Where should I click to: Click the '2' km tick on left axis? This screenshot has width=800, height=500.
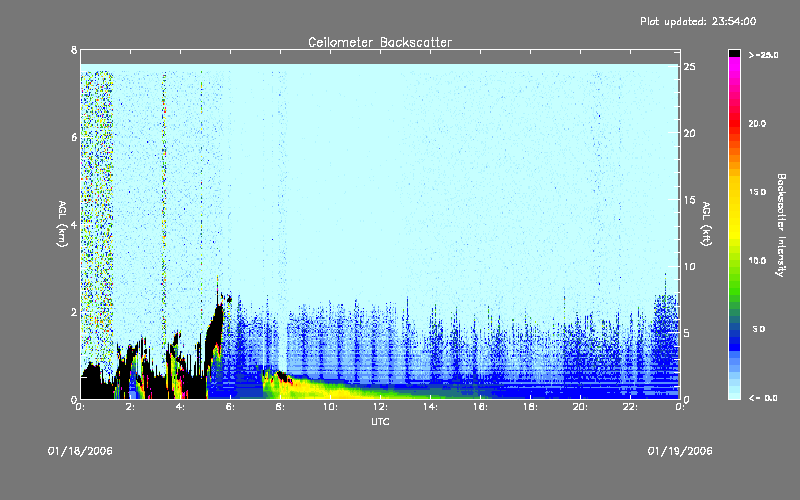(74, 312)
